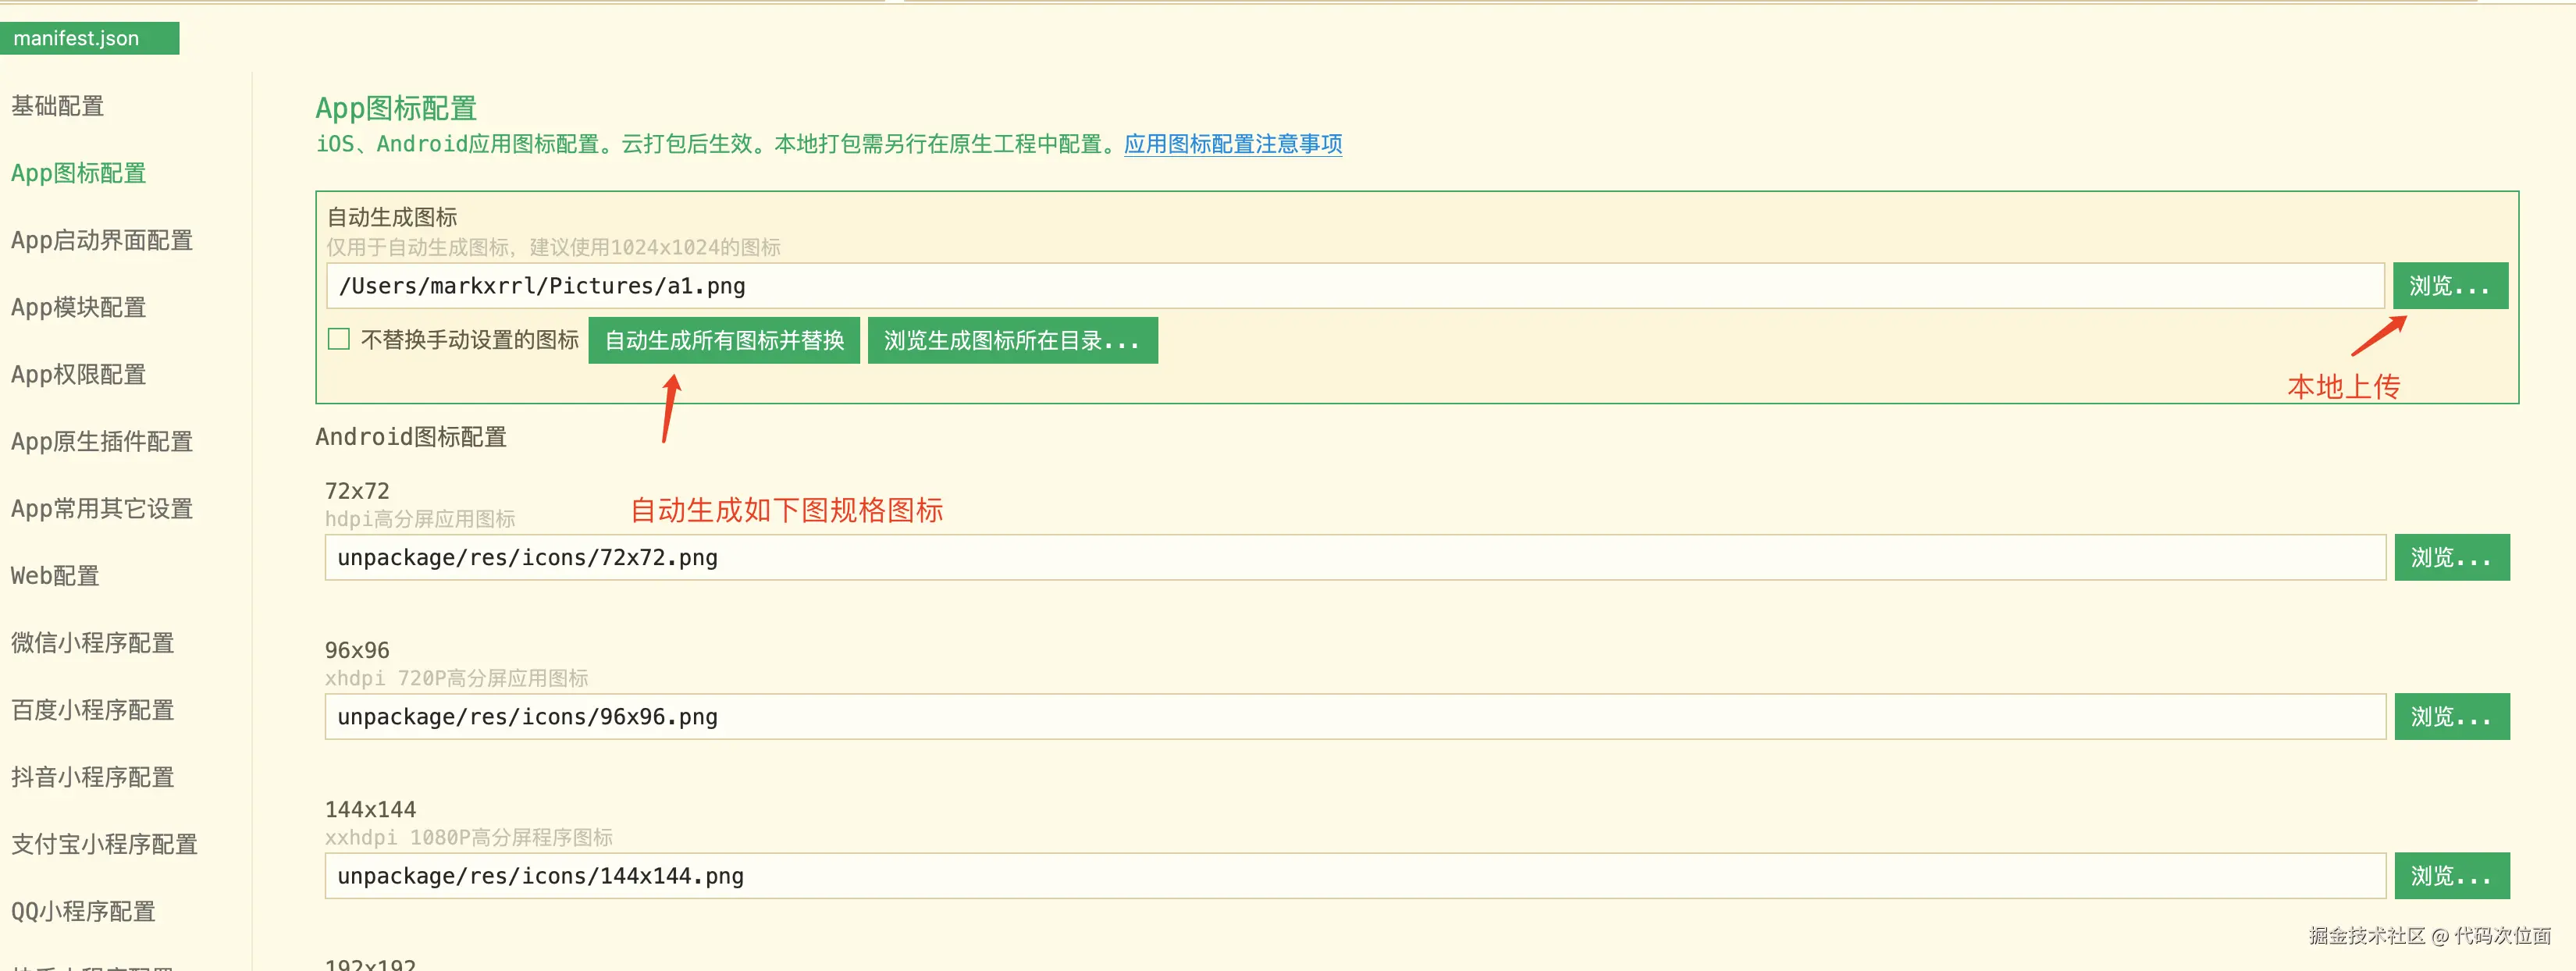This screenshot has width=2576, height=971.
Task: Open the App原生插件配置 section
Action: coord(101,441)
